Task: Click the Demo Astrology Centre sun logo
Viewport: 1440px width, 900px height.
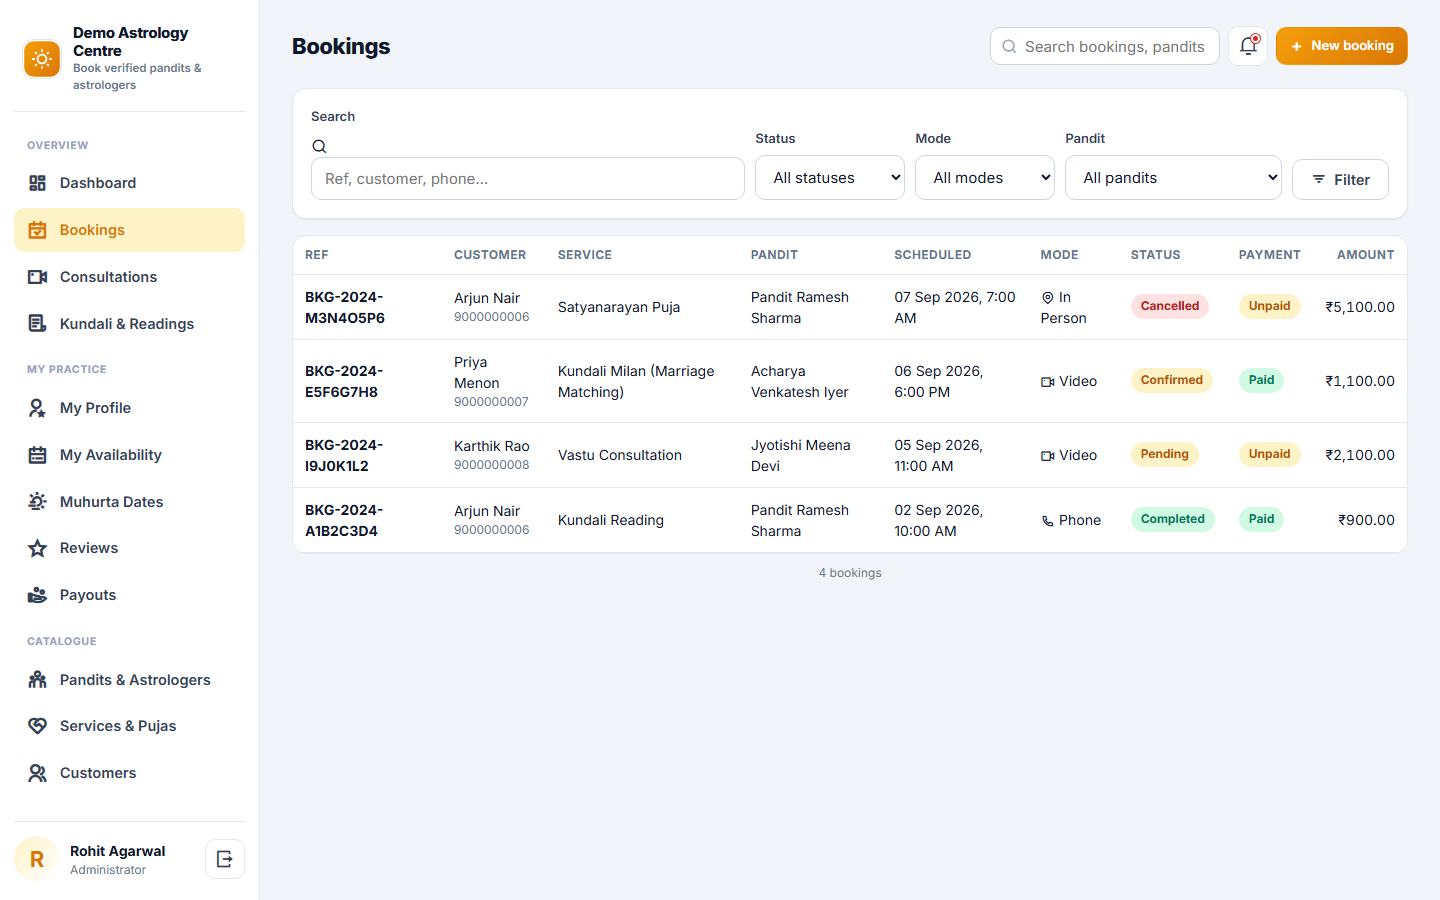Action: [42, 59]
